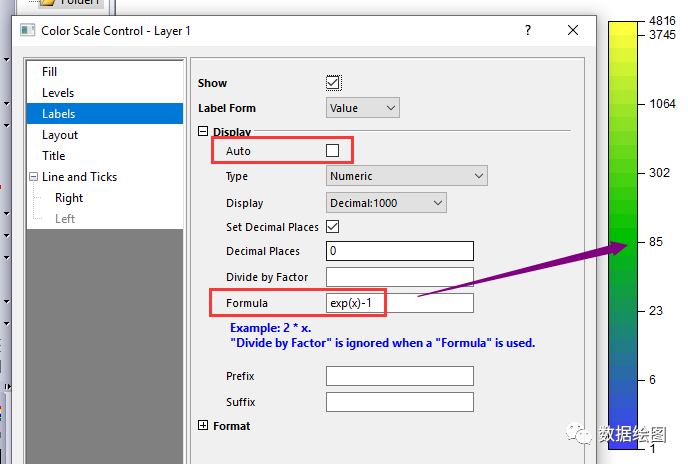Close the Color Scale Control dialog
Image resolution: width=688 pixels, height=464 pixels.
(x=573, y=30)
